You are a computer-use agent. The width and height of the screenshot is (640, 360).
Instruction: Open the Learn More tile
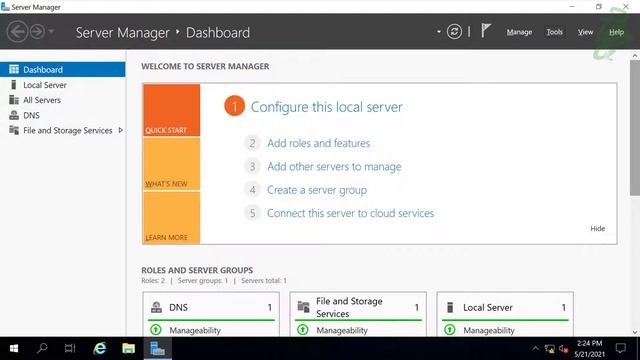point(171,218)
